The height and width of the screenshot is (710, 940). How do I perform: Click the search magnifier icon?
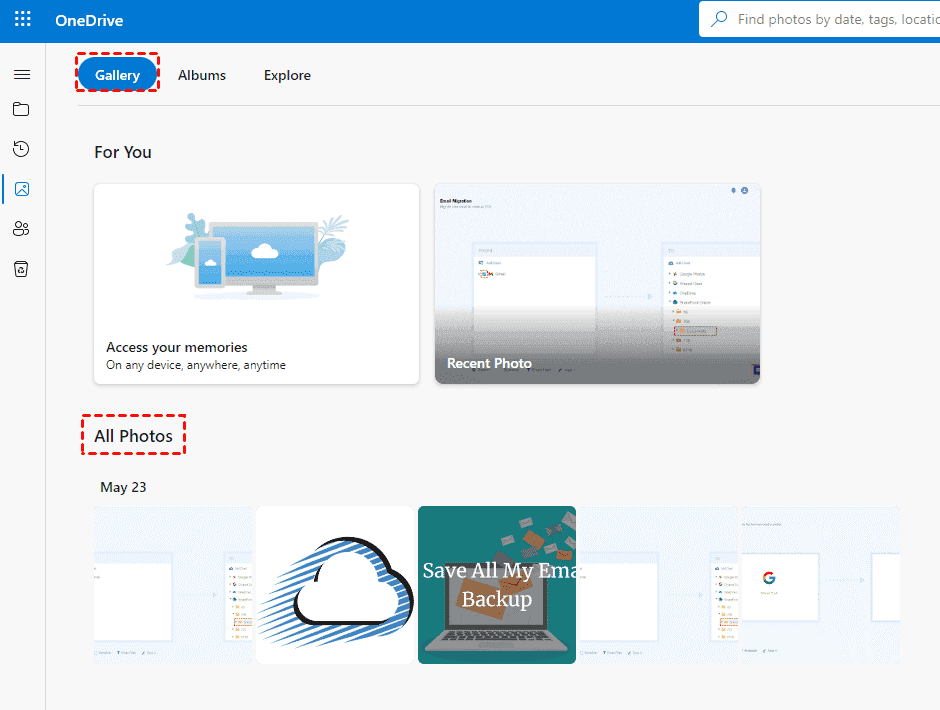[718, 19]
